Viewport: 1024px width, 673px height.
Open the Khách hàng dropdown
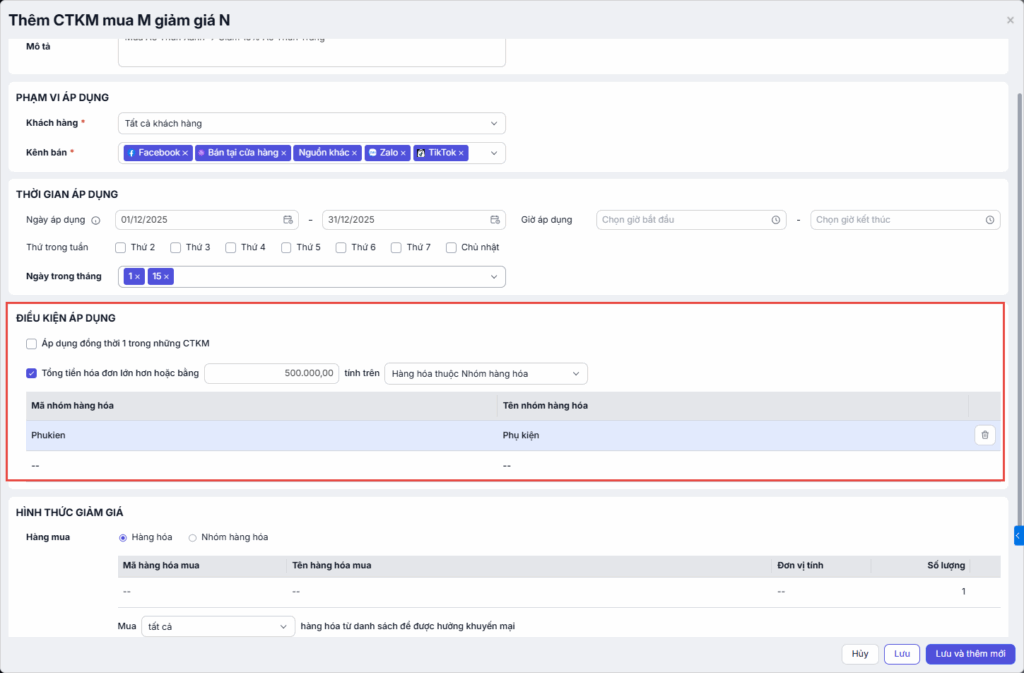pos(311,123)
